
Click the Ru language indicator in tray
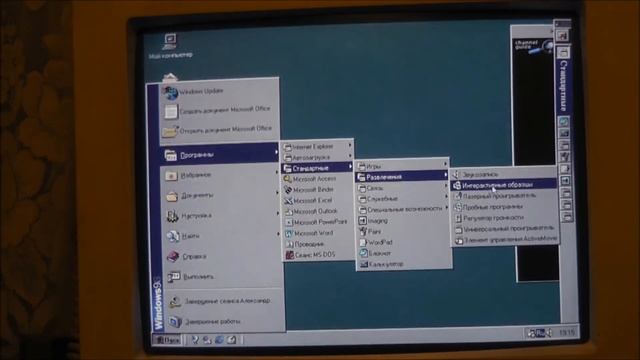point(540,333)
